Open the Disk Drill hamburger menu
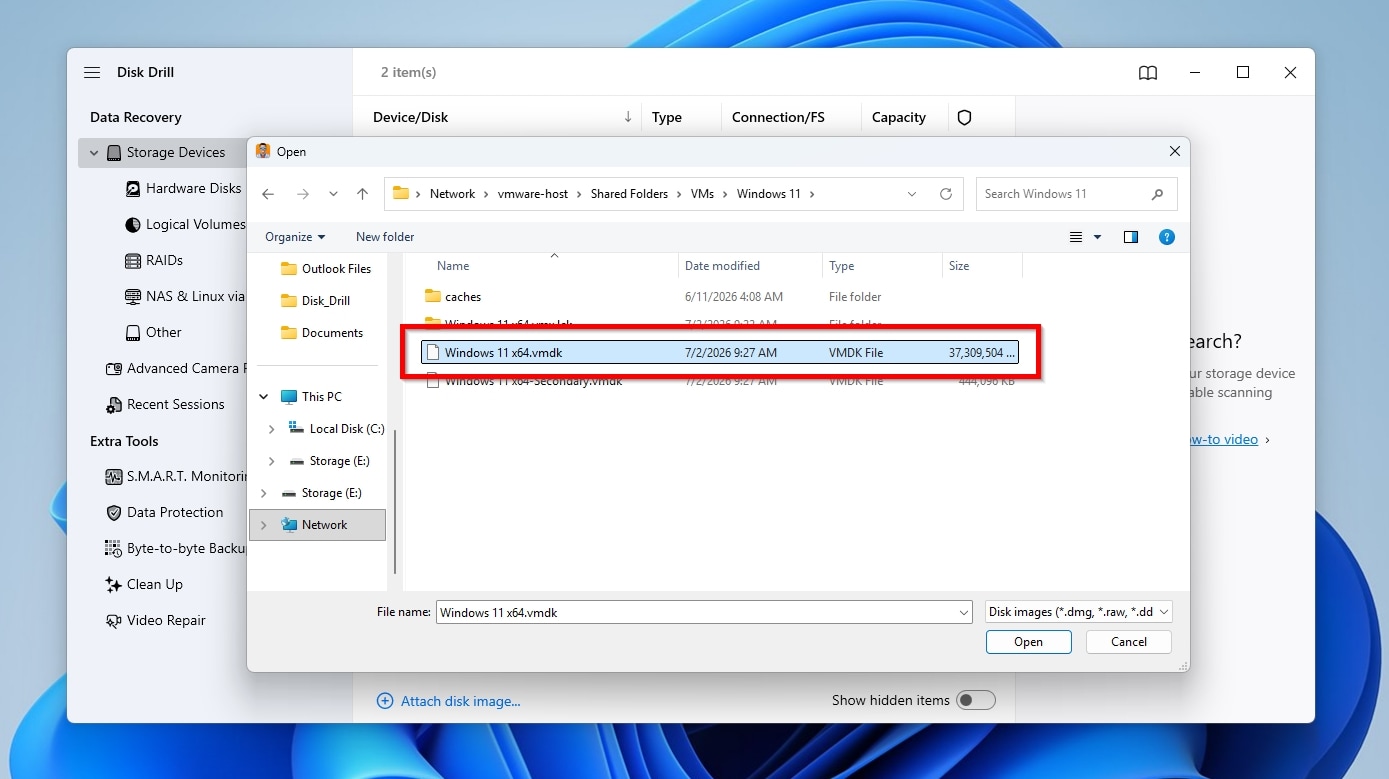 92,72
